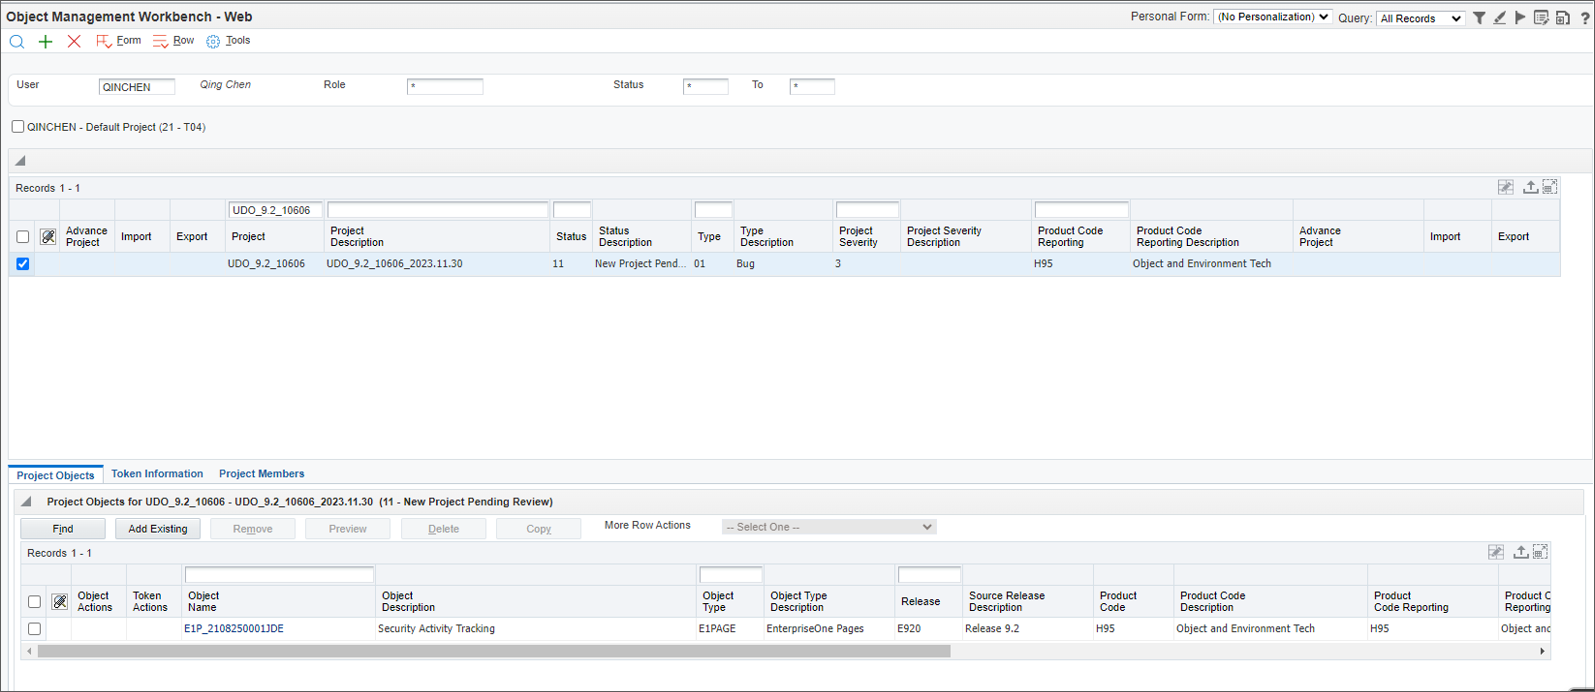
Task: Click the objects grid horizontal scrollbar
Action: 494,651
